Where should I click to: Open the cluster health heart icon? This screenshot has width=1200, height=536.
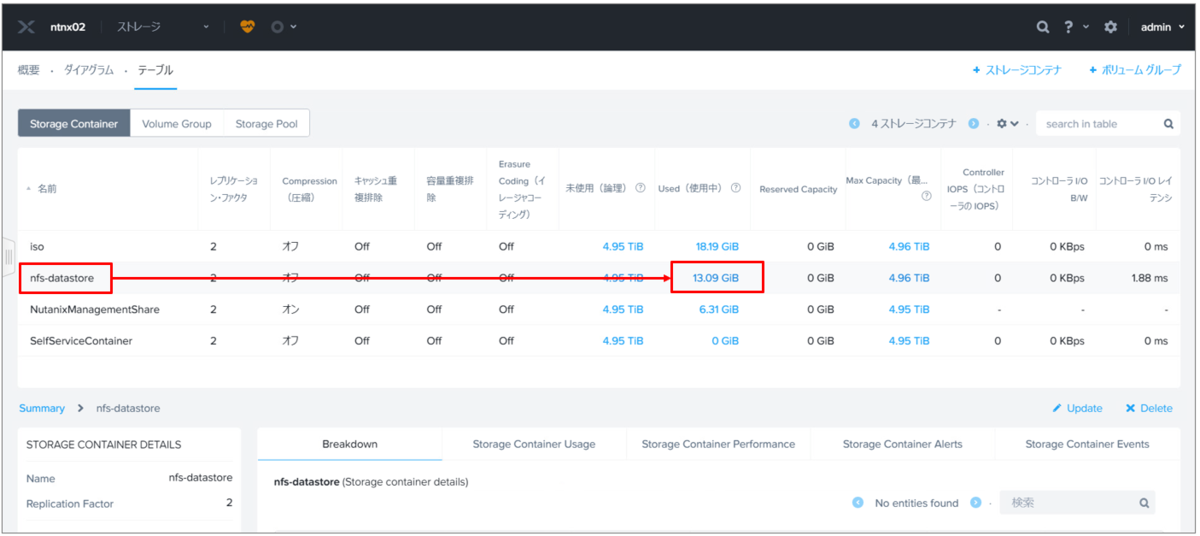[248, 27]
